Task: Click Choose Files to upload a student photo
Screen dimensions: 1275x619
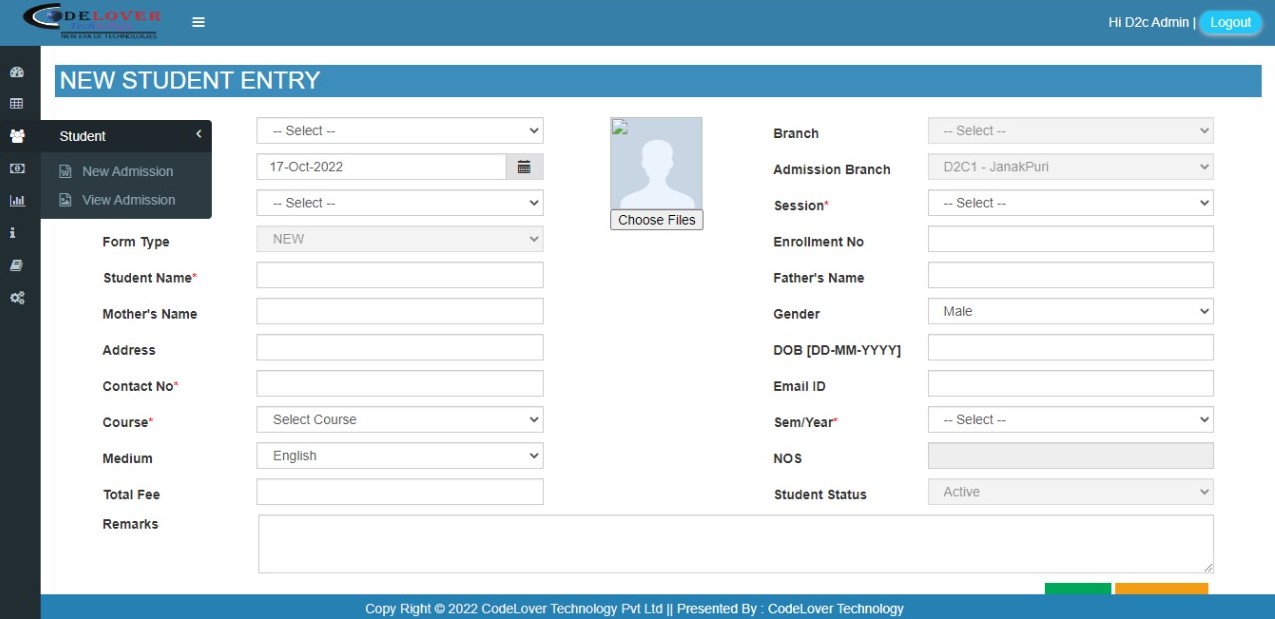Action: (656, 219)
